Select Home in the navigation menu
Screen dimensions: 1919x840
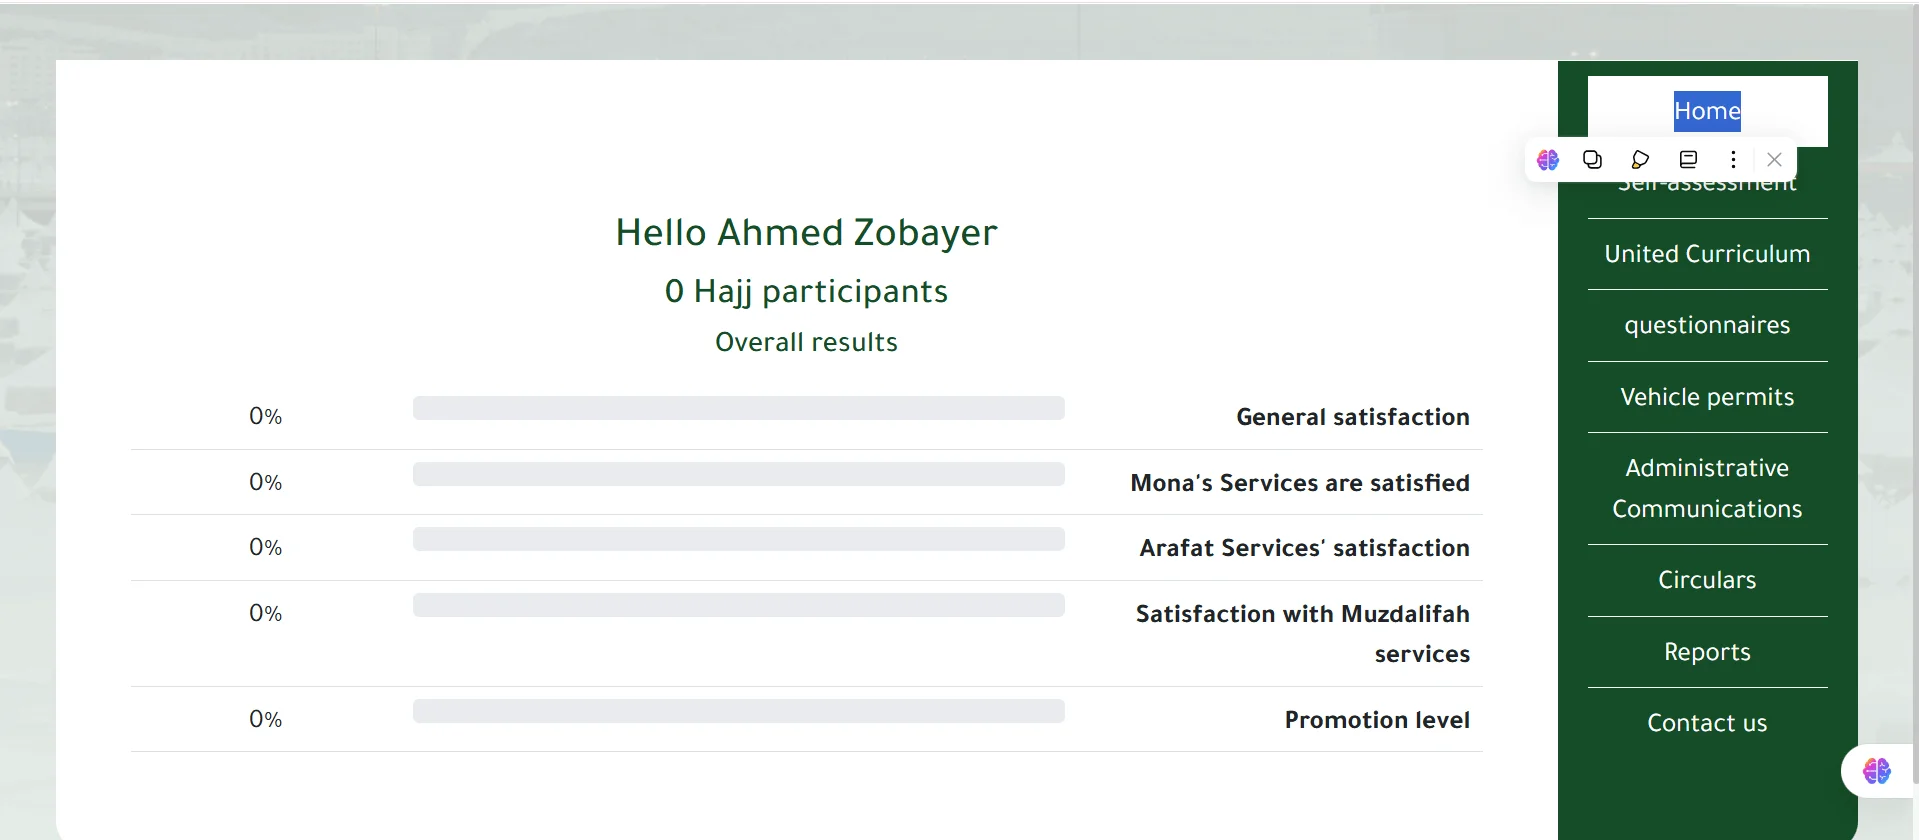click(1706, 111)
